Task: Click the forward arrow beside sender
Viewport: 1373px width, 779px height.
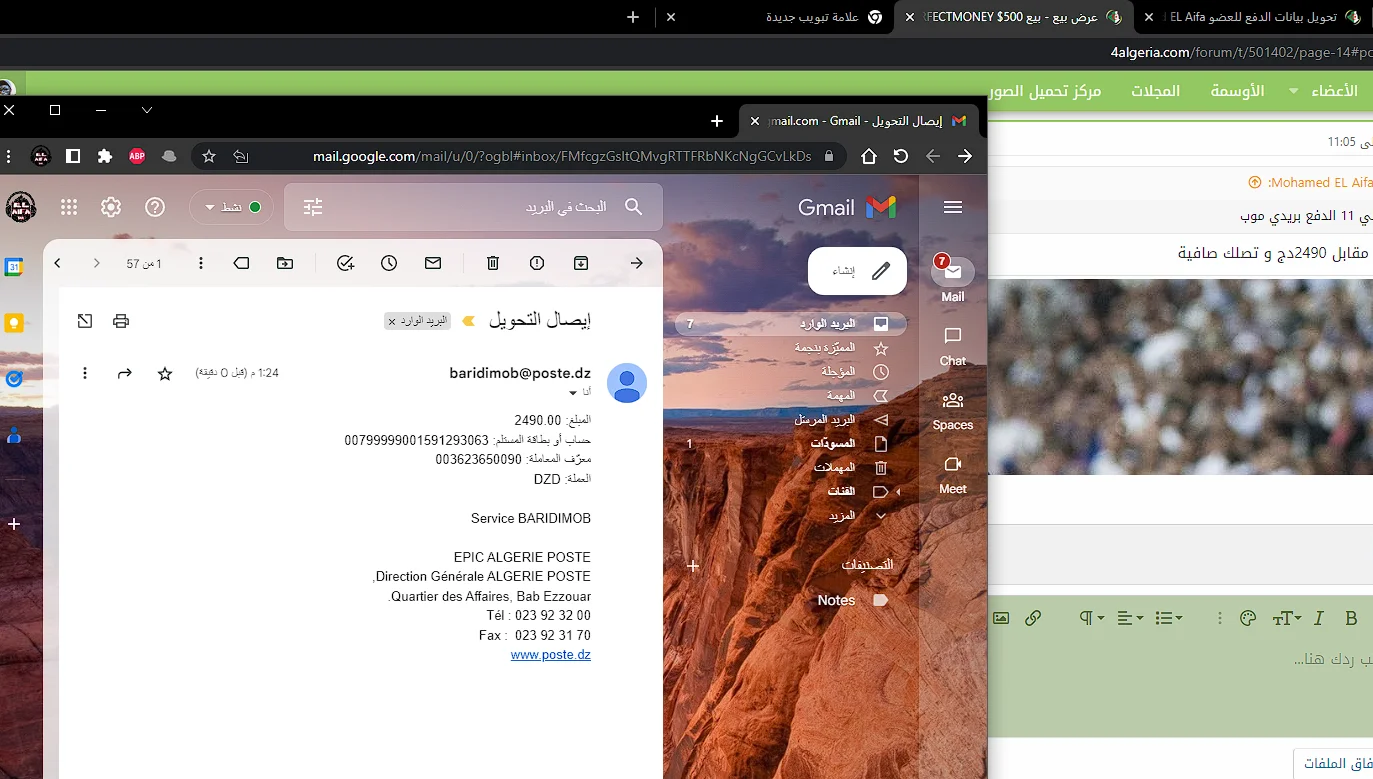Action: 125,373
